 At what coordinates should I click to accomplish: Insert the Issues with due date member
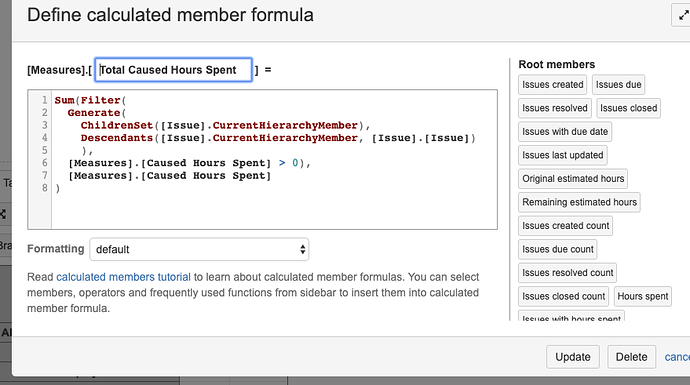[x=565, y=132]
